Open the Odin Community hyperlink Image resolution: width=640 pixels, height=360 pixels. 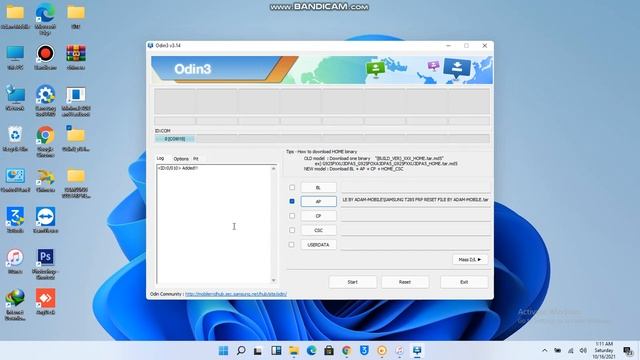tap(236, 294)
